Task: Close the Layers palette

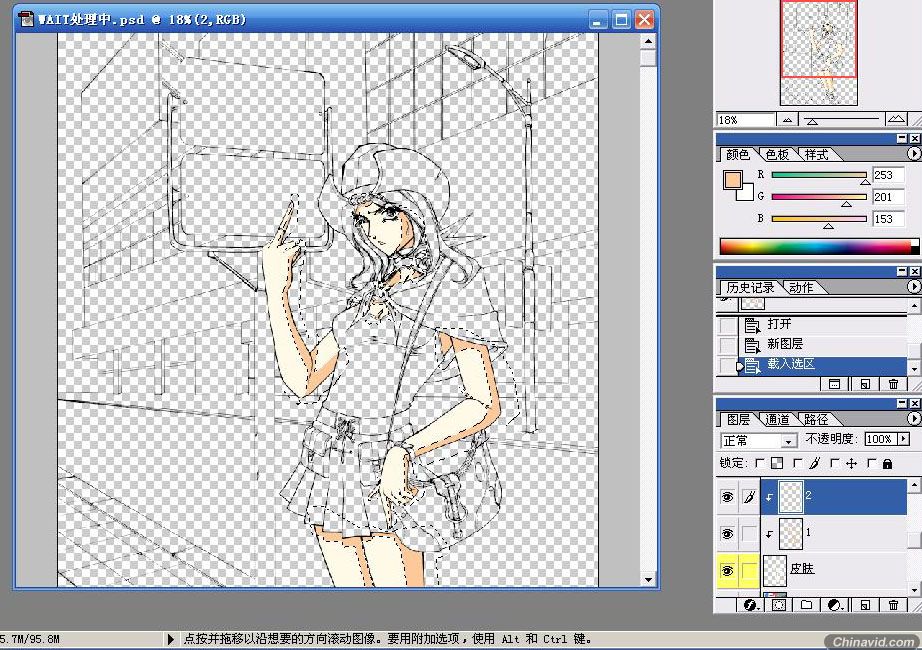Action: pyautogui.click(x=914, y=403)
